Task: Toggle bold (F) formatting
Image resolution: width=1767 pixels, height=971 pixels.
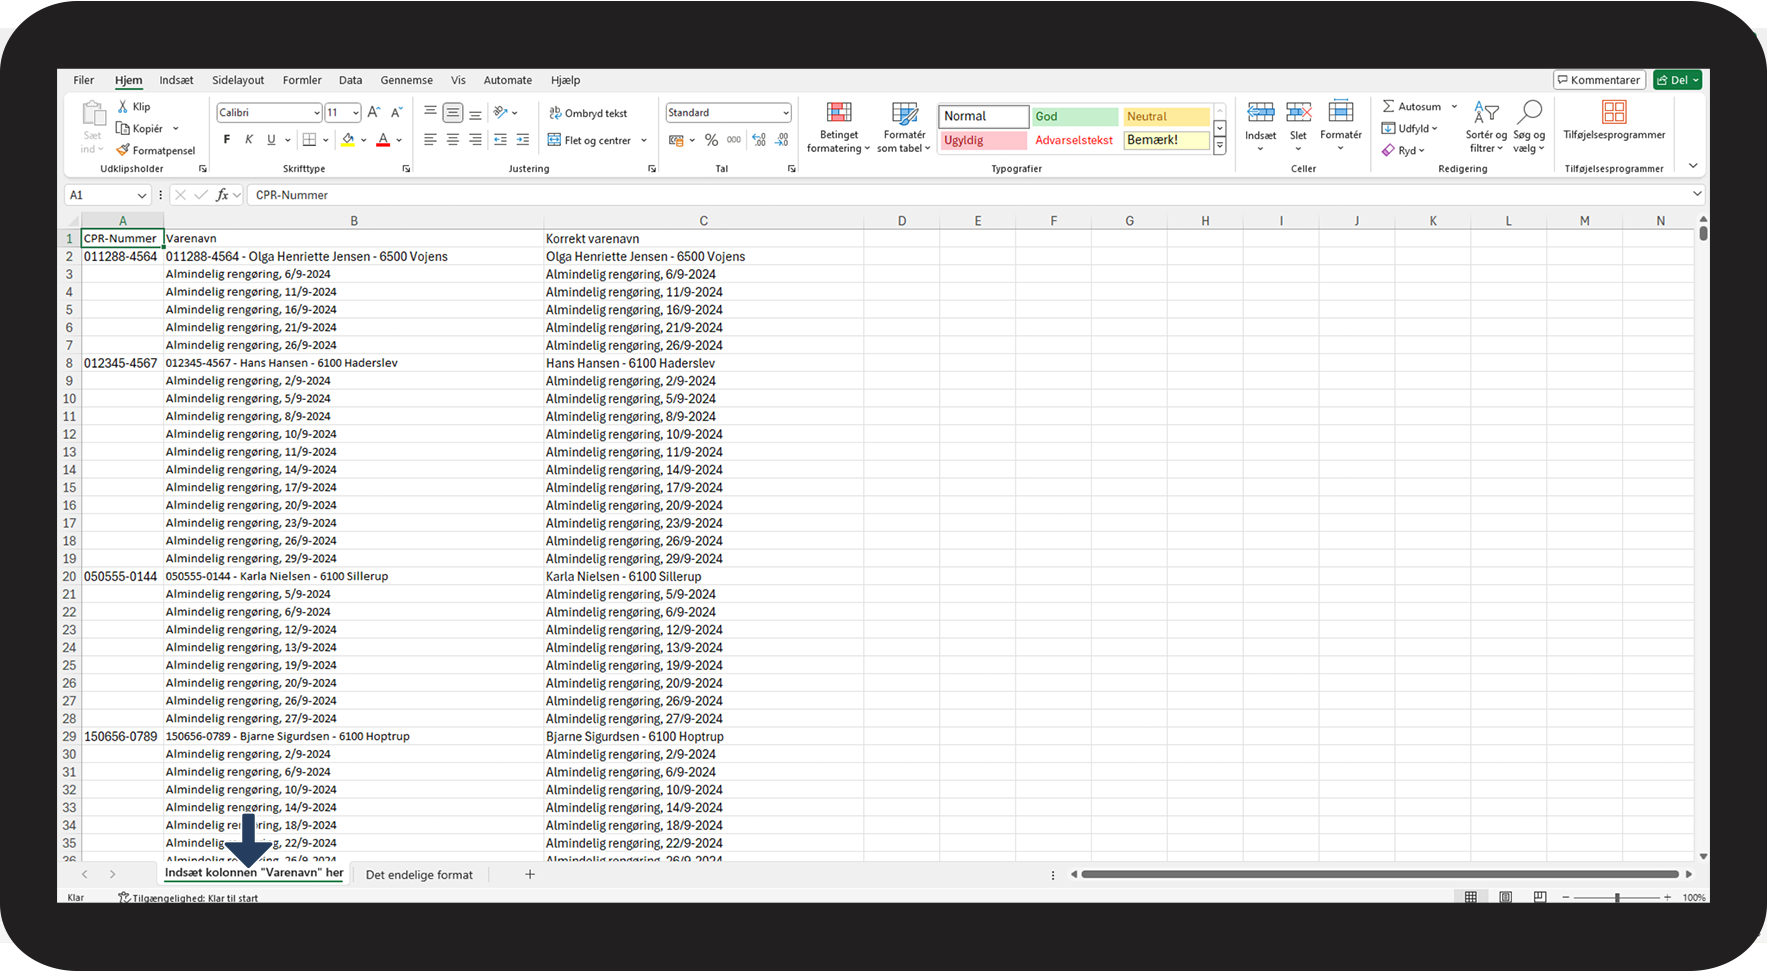Action: [227, 141]
